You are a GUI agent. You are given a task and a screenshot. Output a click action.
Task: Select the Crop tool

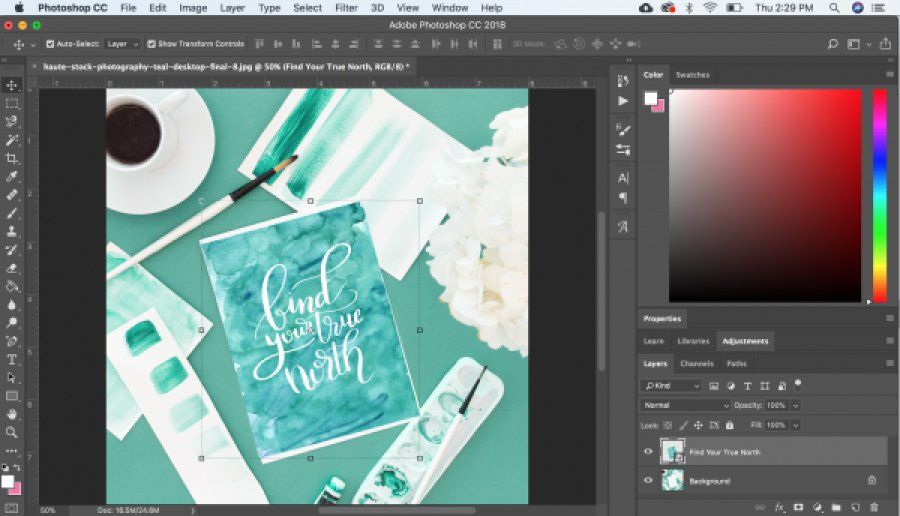click(11, 158)
